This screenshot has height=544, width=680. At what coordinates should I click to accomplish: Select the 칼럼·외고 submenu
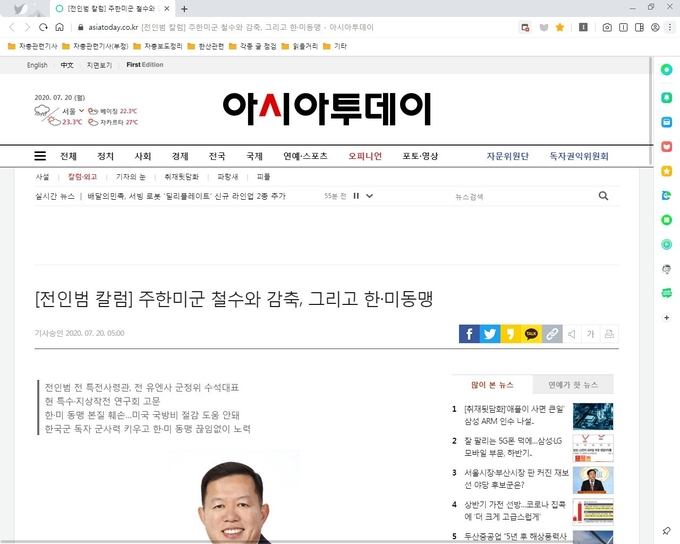click(82, 177)
